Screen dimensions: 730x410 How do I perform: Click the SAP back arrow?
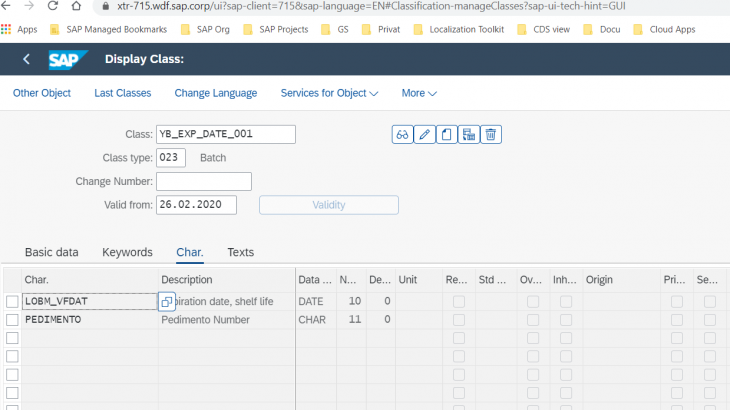(x=26, y=59)
